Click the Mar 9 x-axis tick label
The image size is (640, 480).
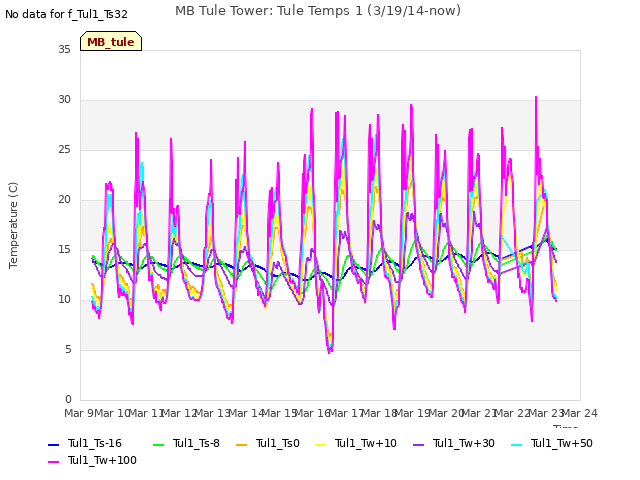coord(80,413)
